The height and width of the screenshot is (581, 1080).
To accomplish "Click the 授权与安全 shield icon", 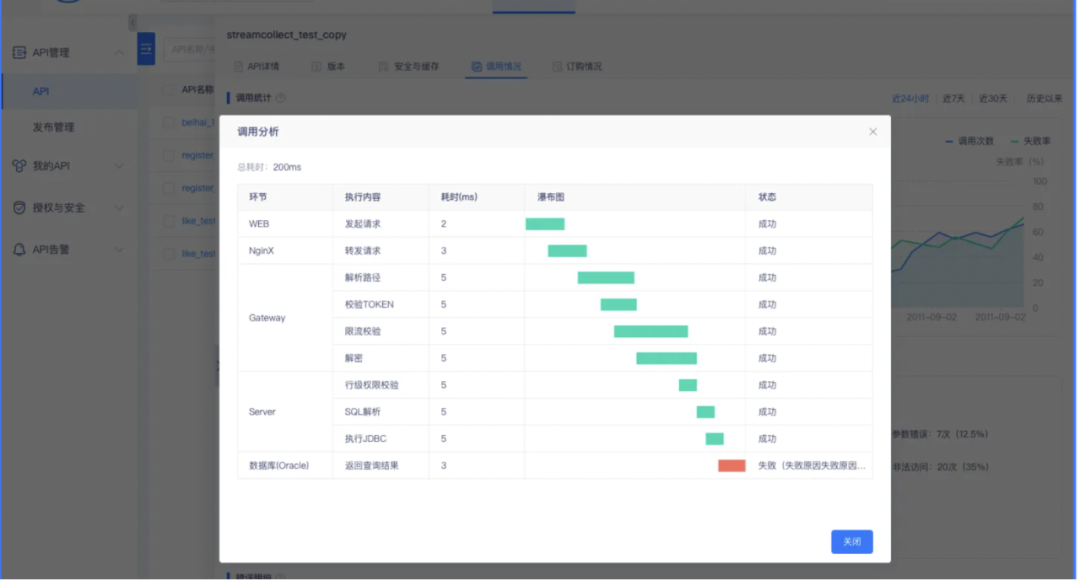I will click(x=19, y=208).
